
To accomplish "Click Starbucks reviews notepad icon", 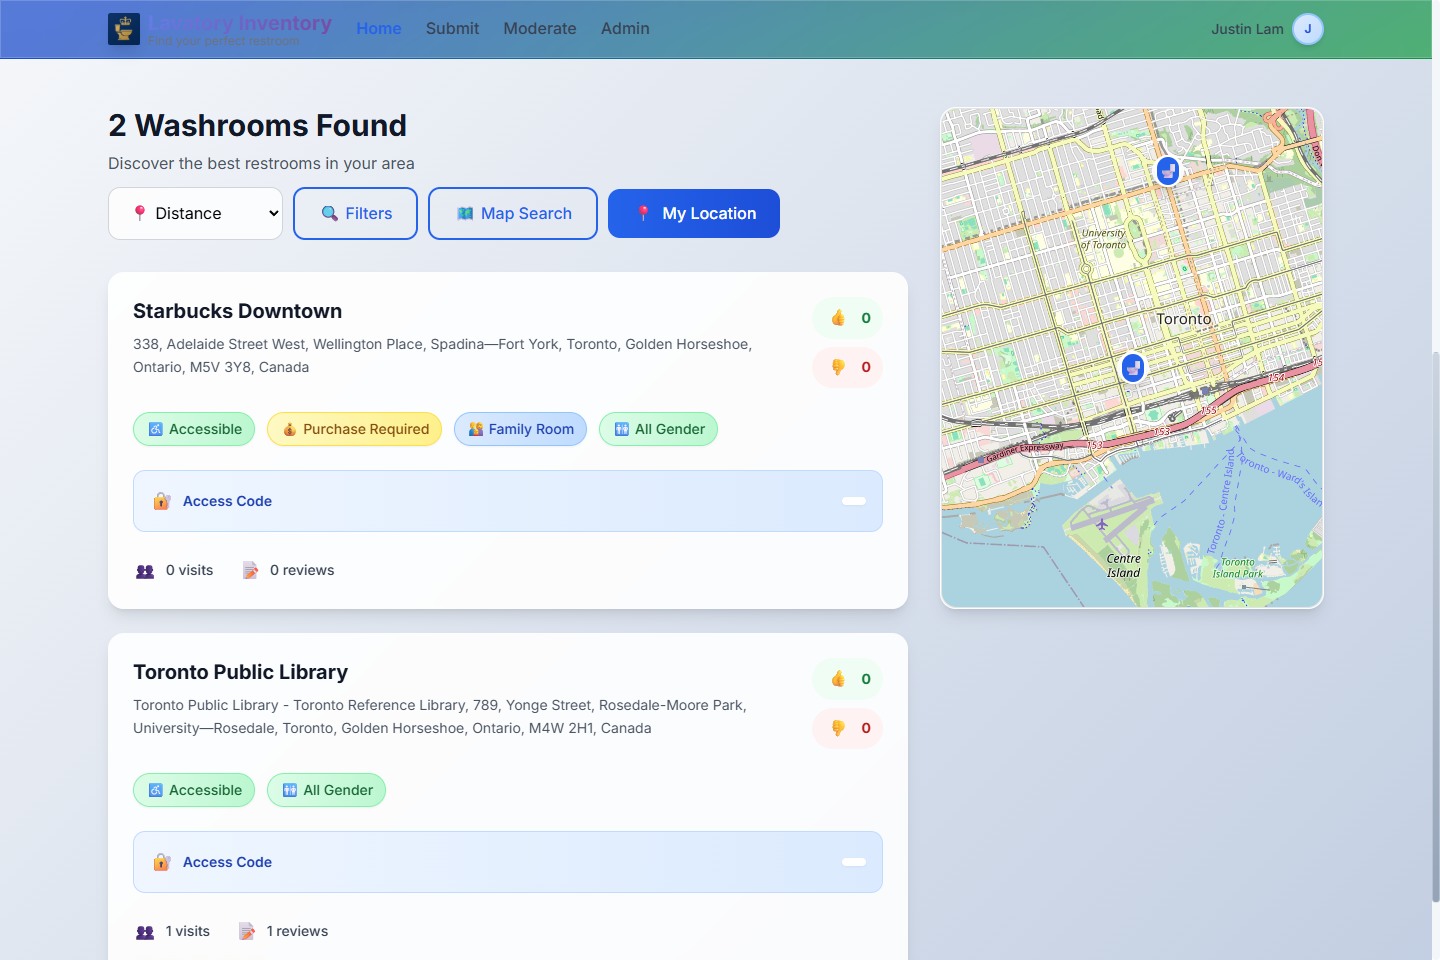I will (250, 570).
